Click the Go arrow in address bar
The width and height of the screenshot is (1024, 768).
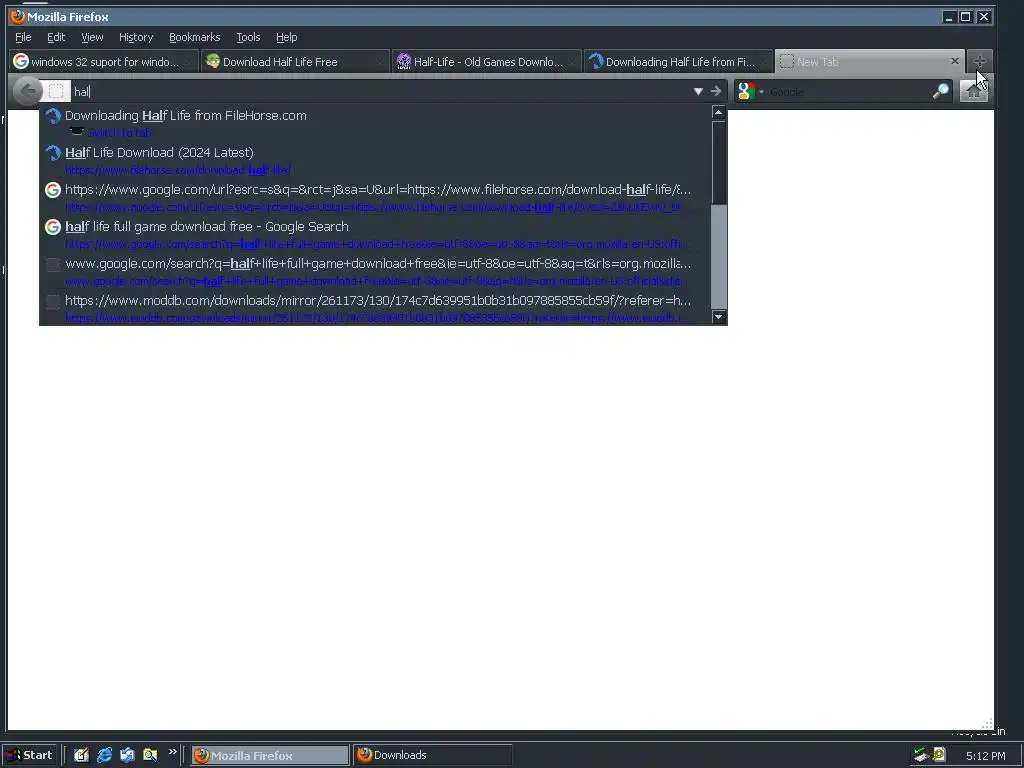[716, 91]
